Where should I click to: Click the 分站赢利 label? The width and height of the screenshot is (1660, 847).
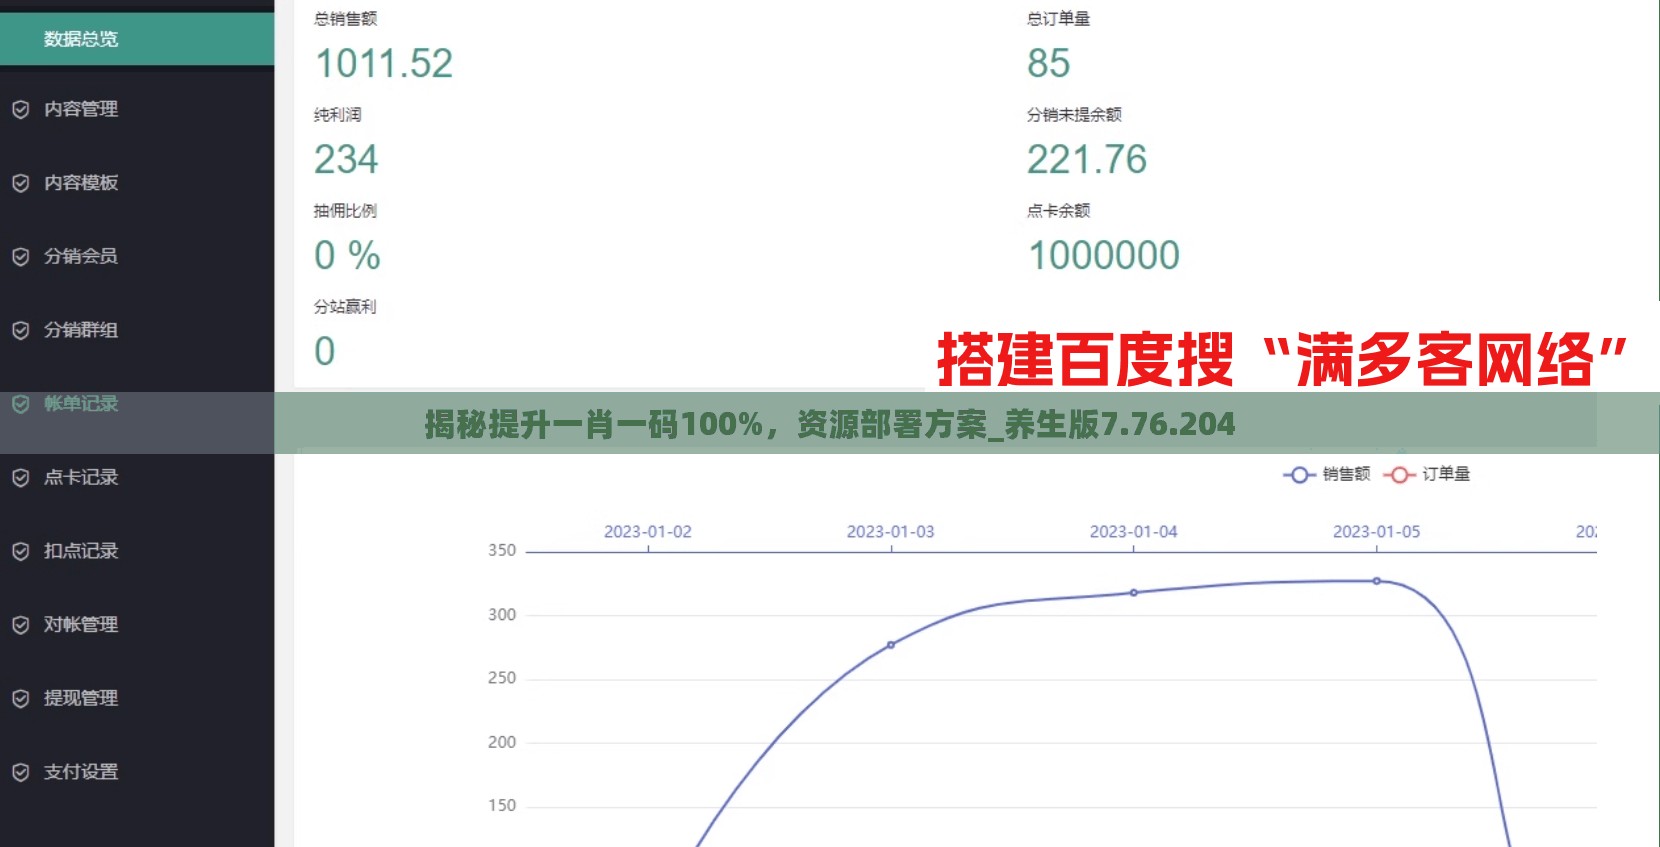(346, 307)
